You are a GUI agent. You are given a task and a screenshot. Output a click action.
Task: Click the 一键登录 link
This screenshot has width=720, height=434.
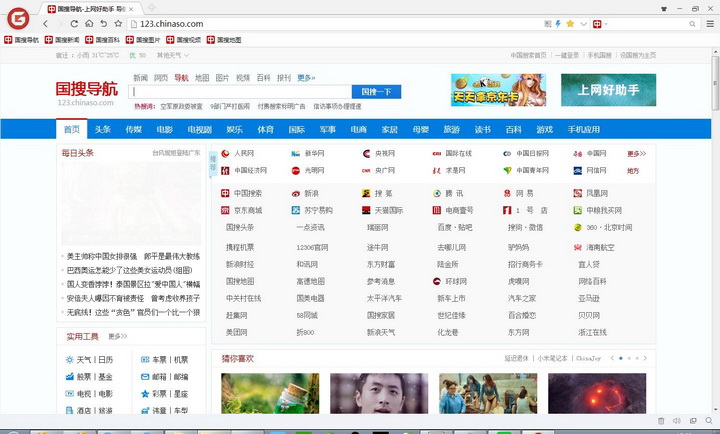tap(567, 56)
